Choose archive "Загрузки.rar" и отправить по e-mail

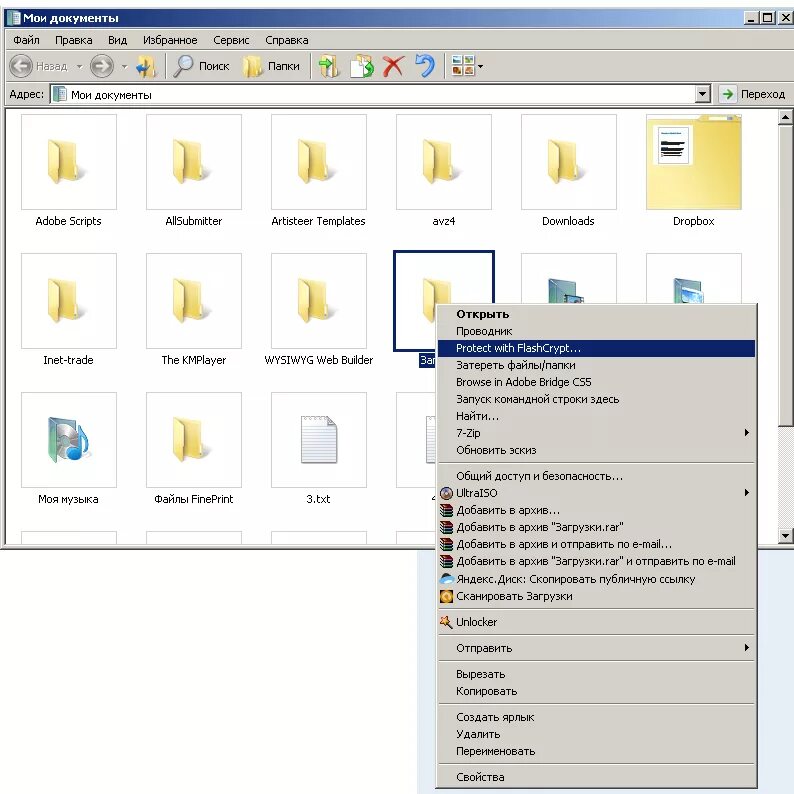click(x=597, y=561)
